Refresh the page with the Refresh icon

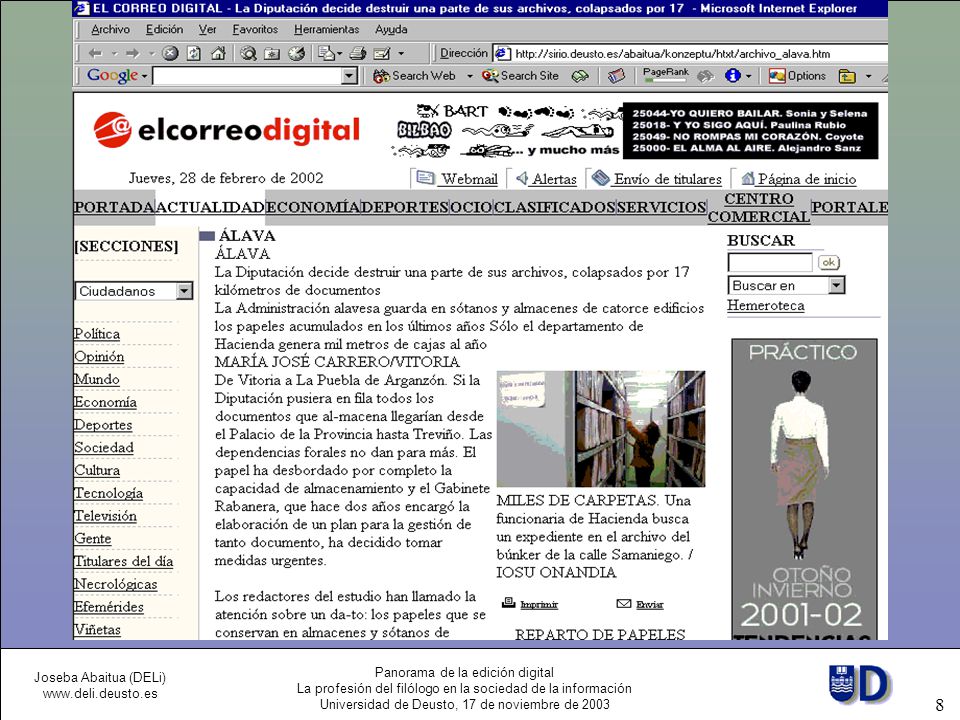[x=194, y=53]
